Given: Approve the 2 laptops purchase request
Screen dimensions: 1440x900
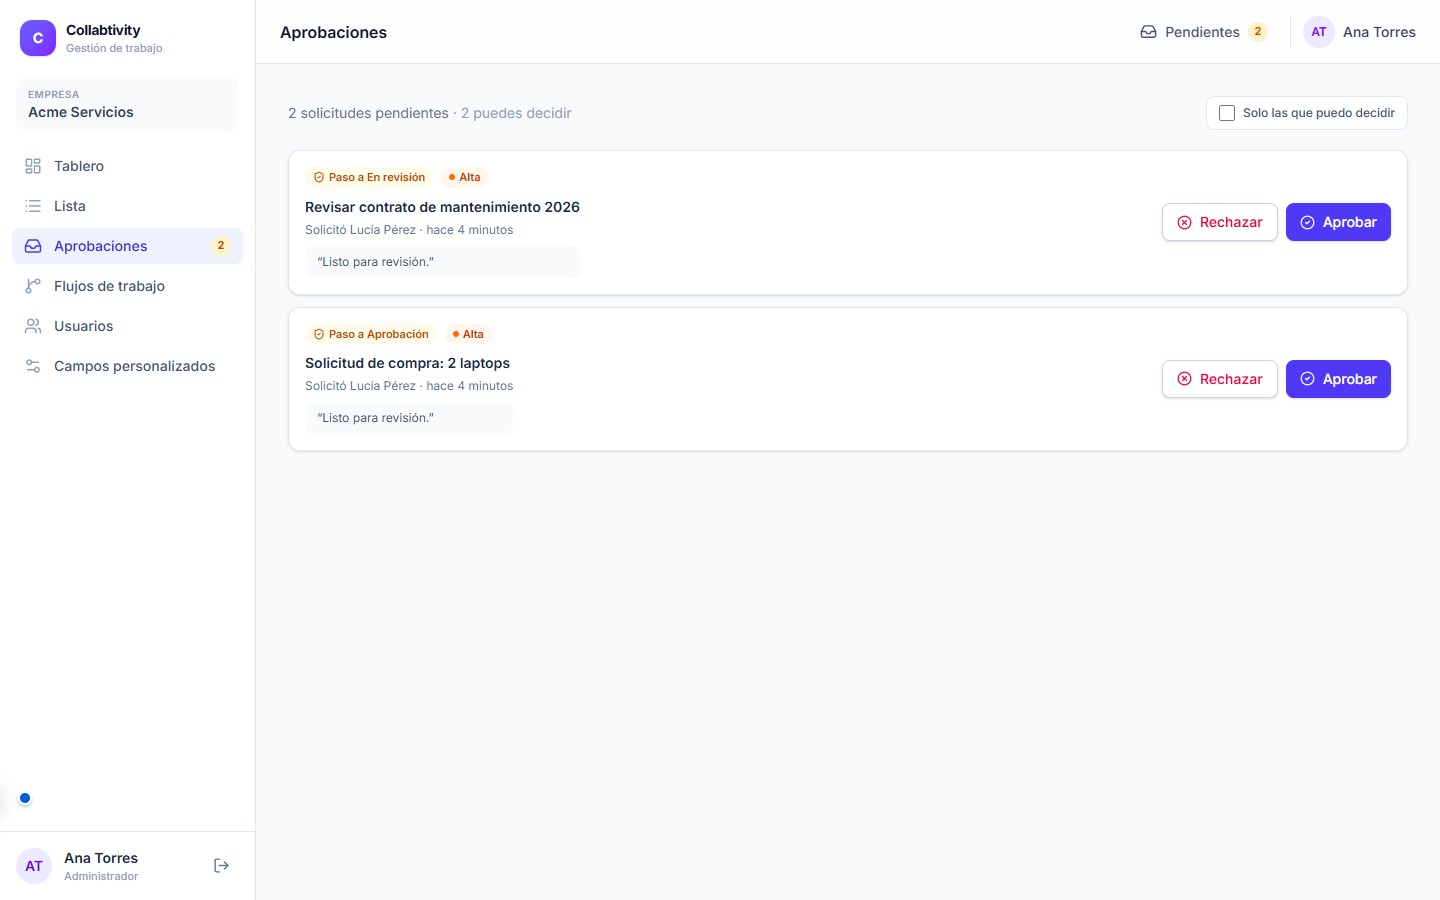Looking at the screenshot, I should (x=1338, y=379).
